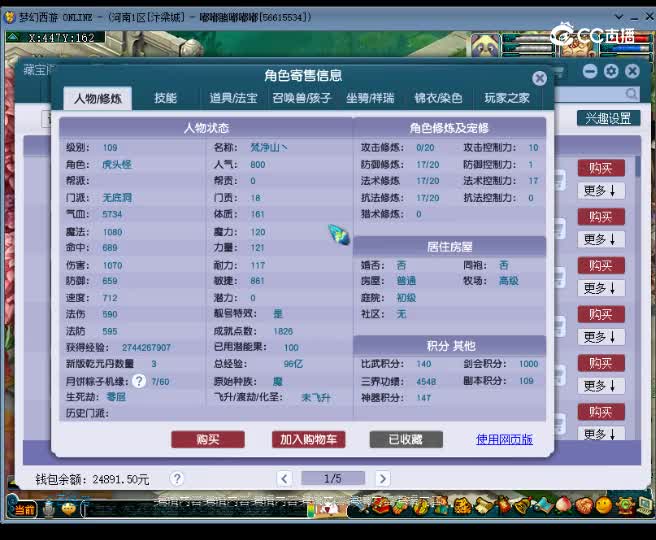Open the 人物/修炼 tab
Image resolution: width=656 pixels, height=540 pixels.
pos(97,99)
